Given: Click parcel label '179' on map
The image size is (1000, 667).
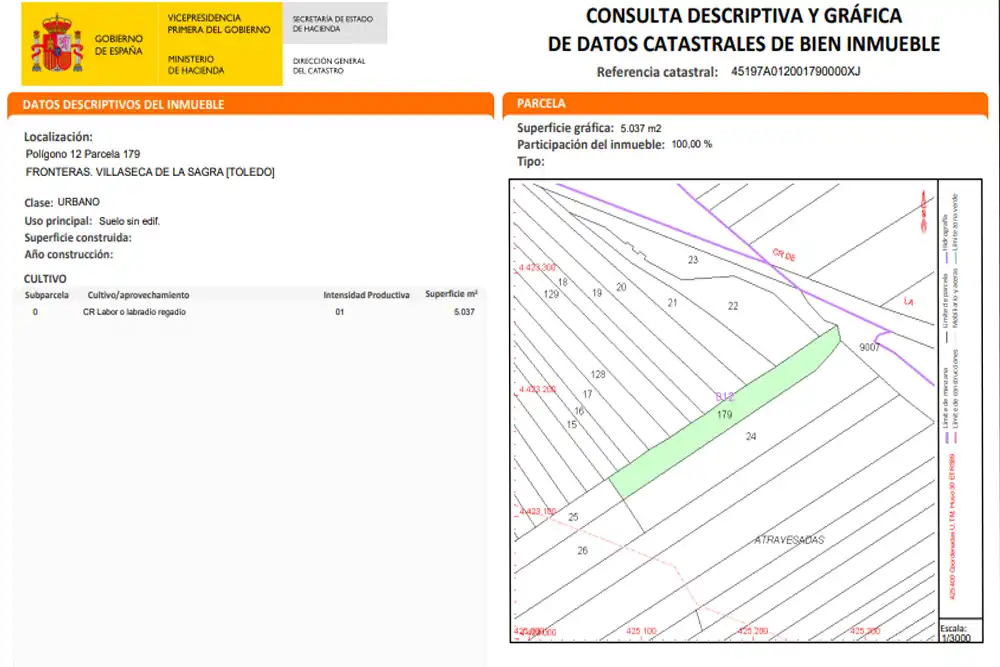Looking at the screenshot, I should pyautogui.click(x=724, y=414).
